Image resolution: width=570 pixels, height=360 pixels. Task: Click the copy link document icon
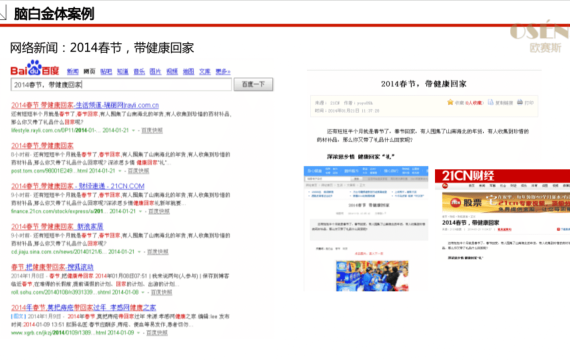click(x=491, y=102)
